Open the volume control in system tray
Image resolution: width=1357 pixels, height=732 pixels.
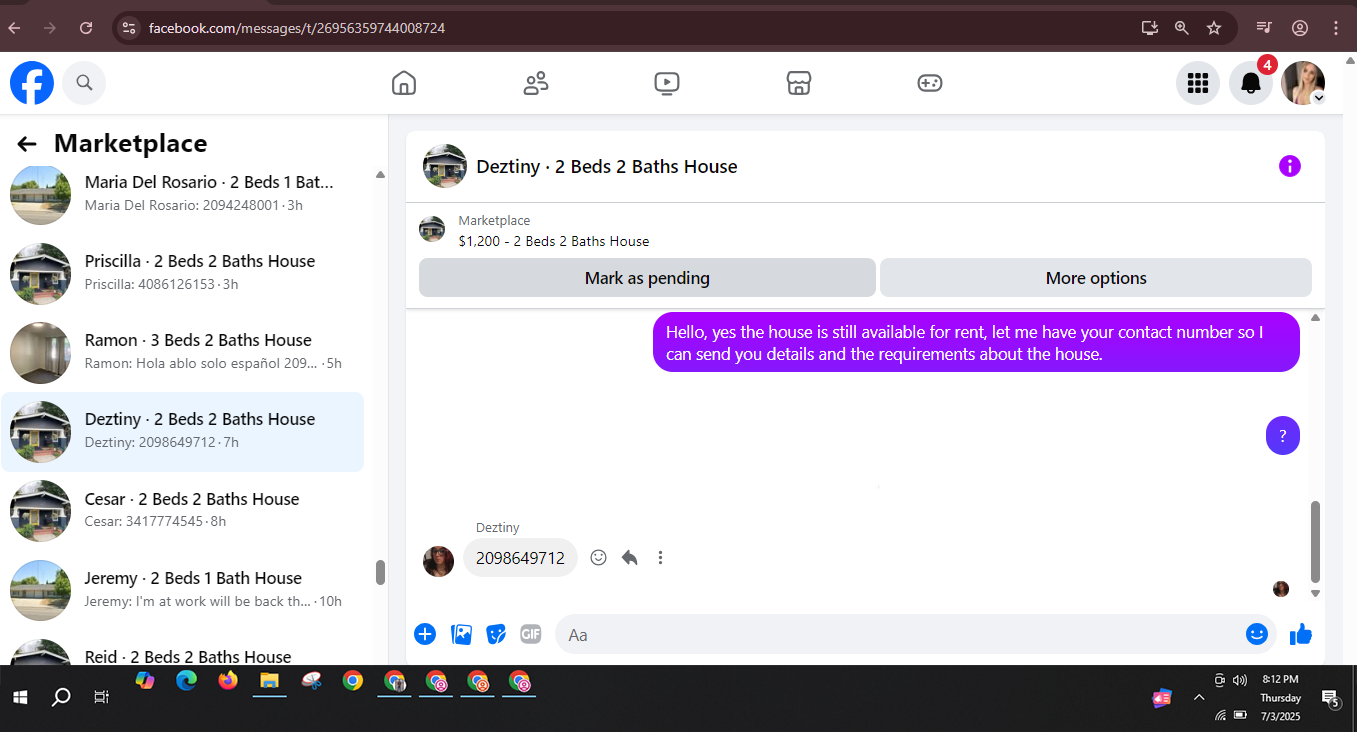pos(1240,680)
